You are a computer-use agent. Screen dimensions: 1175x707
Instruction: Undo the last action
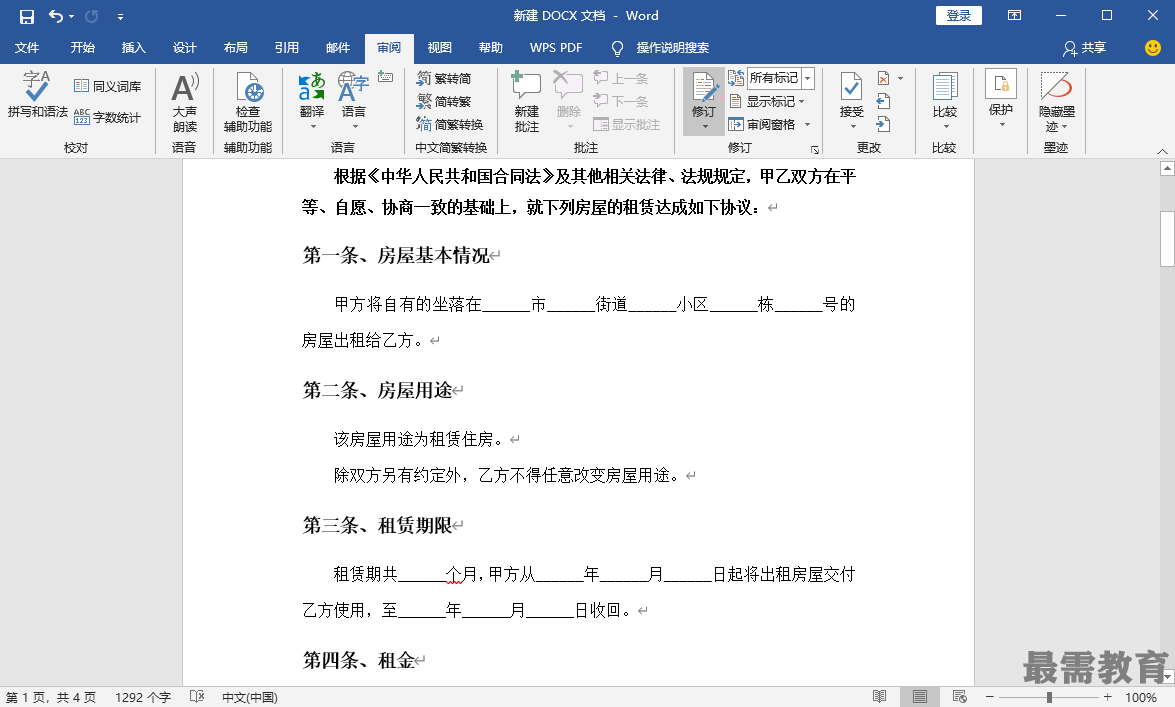55,16
